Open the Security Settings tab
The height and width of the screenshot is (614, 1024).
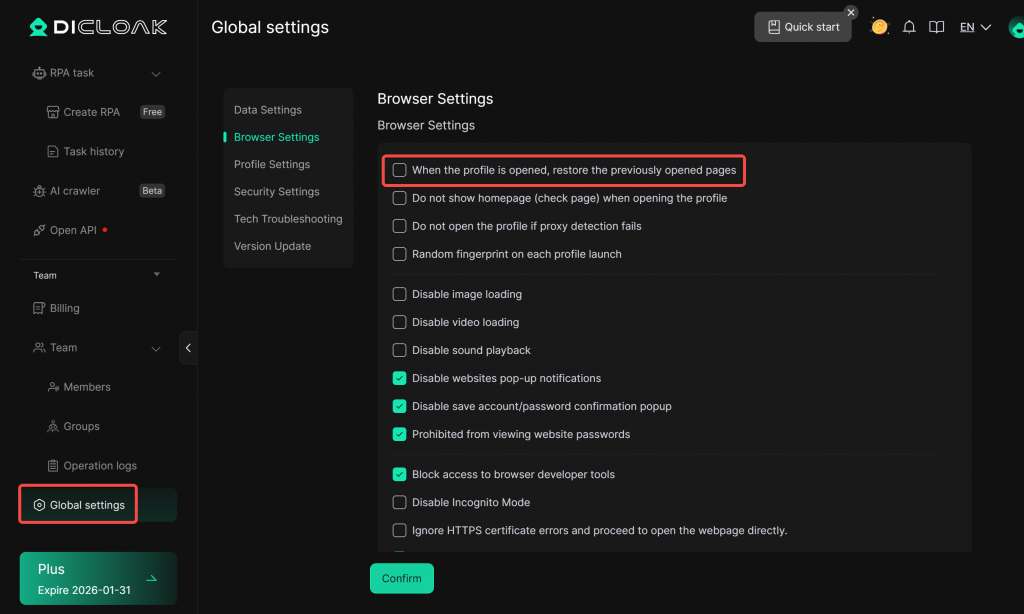coord(277,192)
